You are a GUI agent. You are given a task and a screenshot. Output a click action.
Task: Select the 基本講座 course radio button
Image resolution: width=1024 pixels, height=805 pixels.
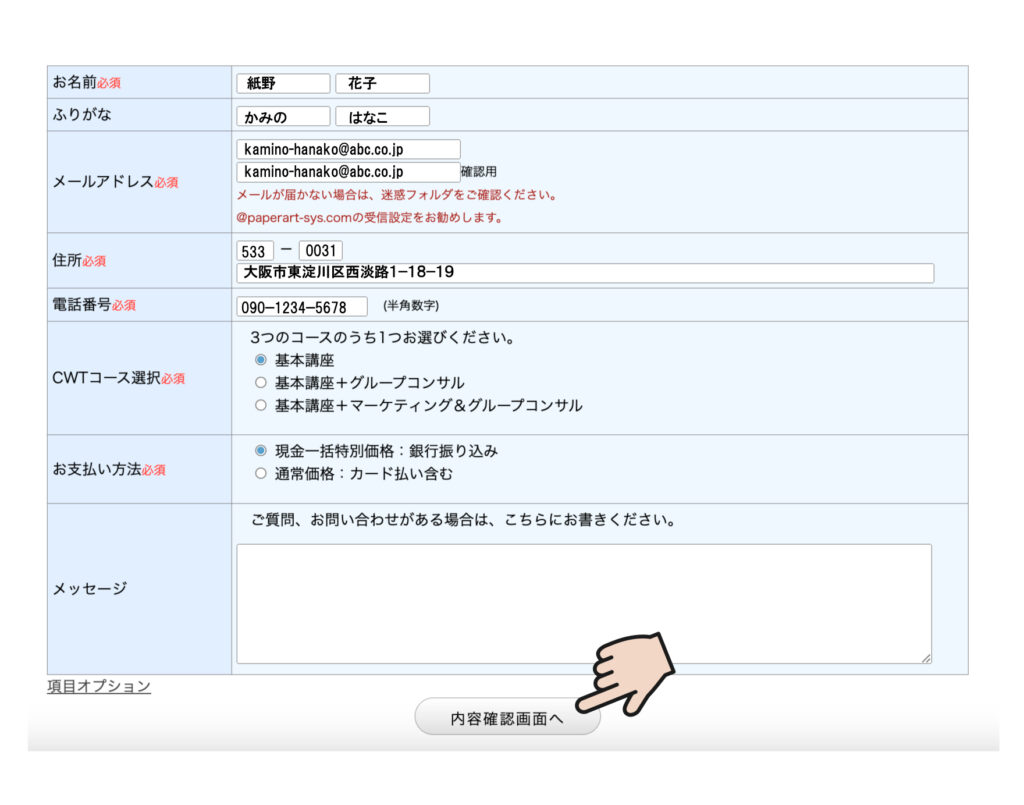[x=261, y=360]
